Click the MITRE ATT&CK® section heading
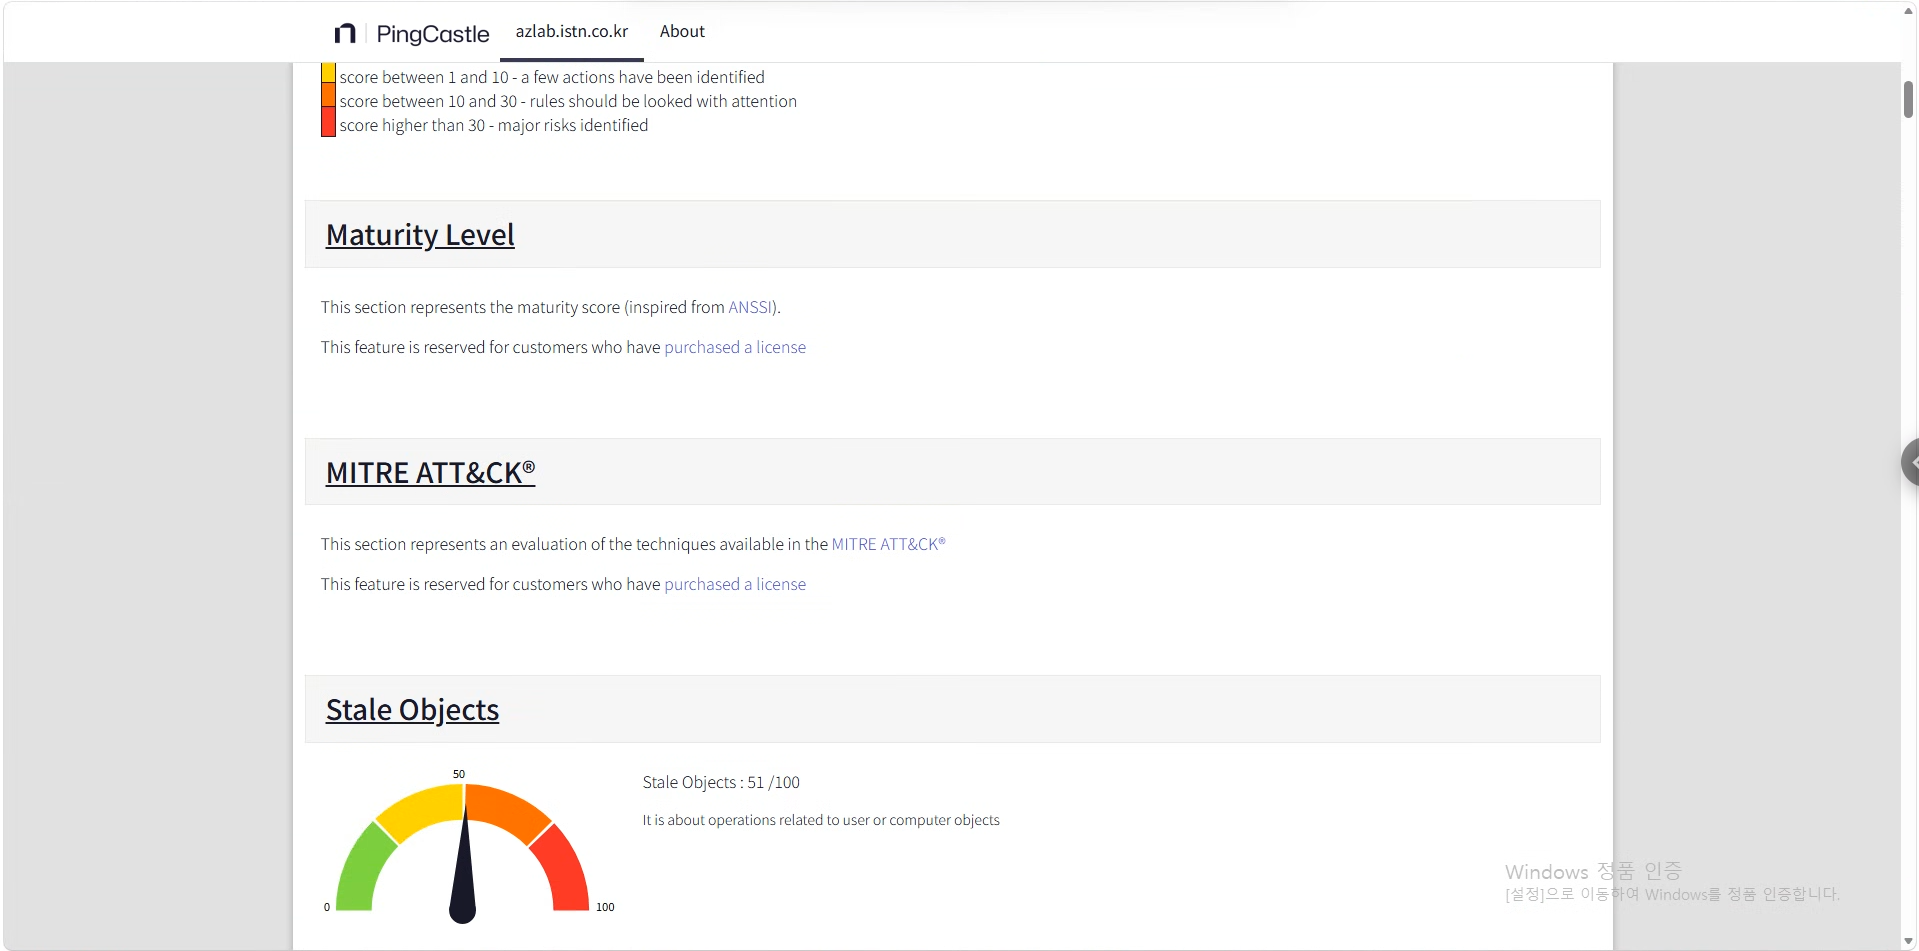Screen dimensions: 1919x951 click(x=431, y=472)
